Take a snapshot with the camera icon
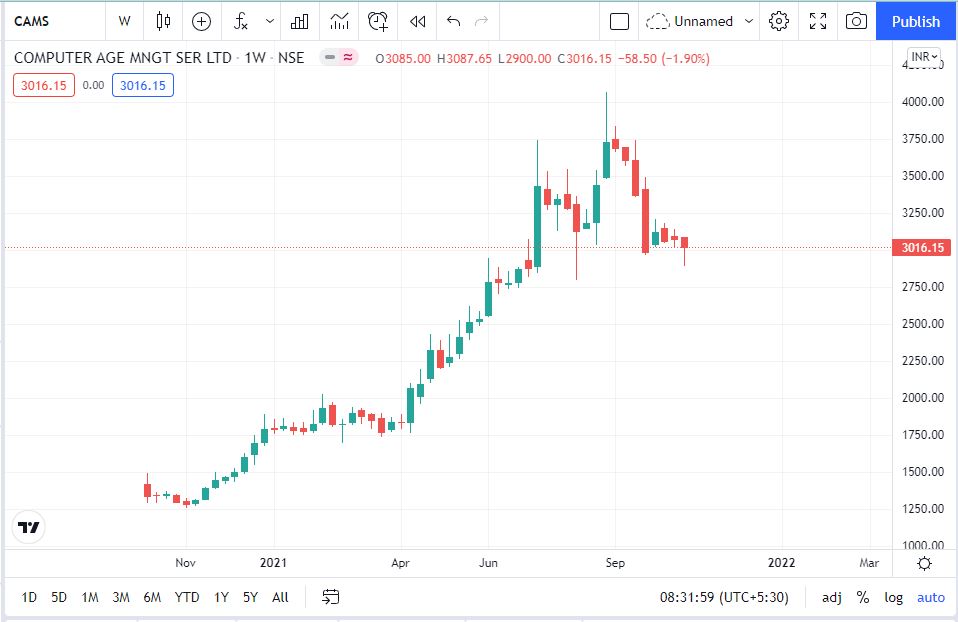Screen dimensions: 958x622 tap(855, 21)
